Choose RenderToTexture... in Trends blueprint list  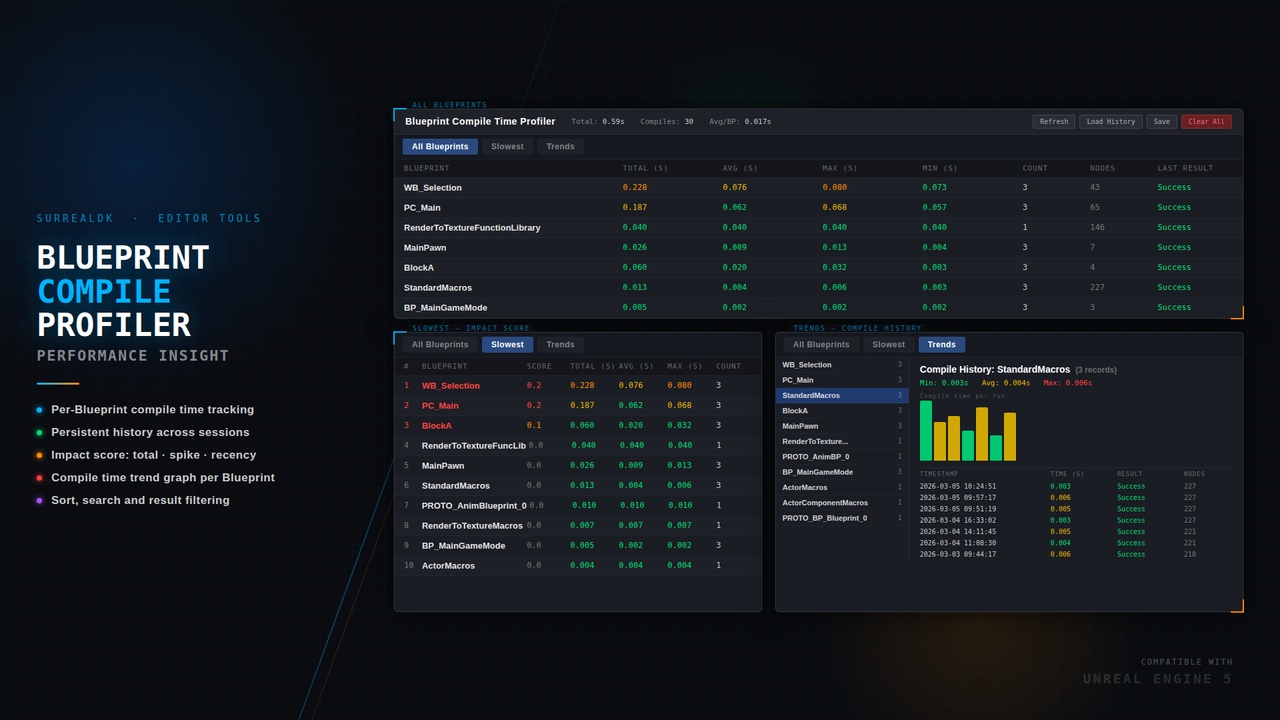click(842, 441)
